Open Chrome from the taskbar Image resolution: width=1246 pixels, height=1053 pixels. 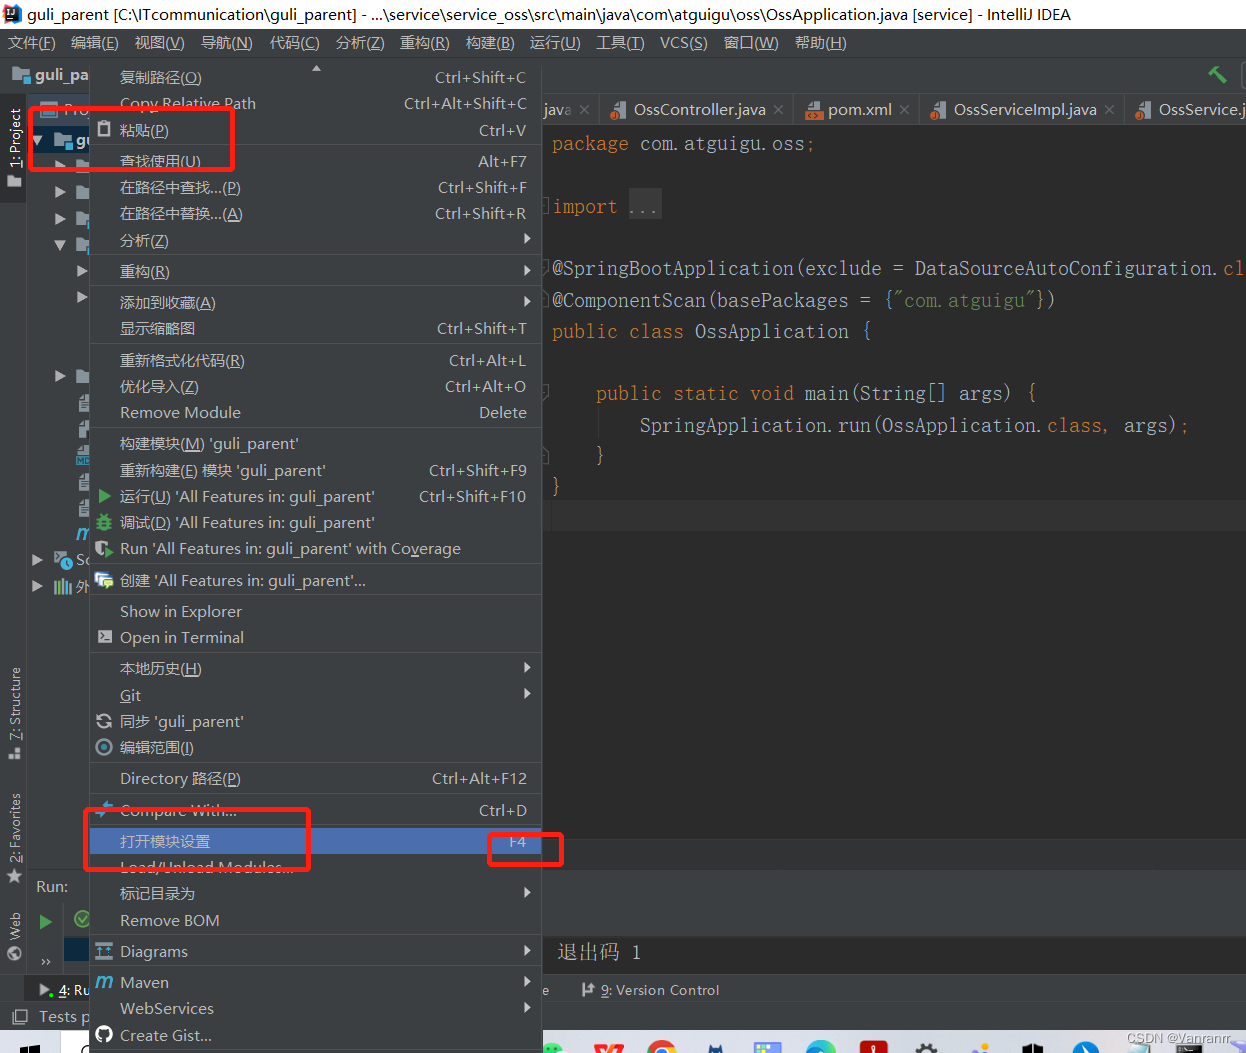point(661,1046)
